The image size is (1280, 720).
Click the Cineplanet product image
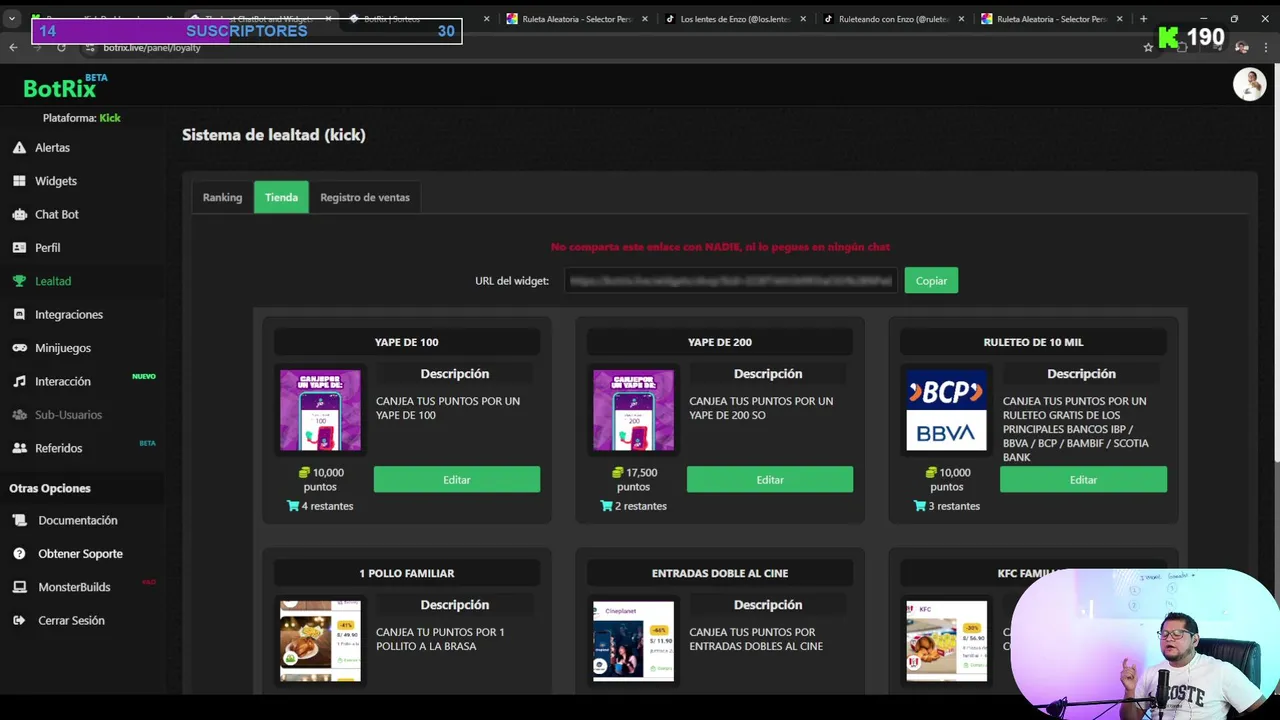[x=633, y=641]
